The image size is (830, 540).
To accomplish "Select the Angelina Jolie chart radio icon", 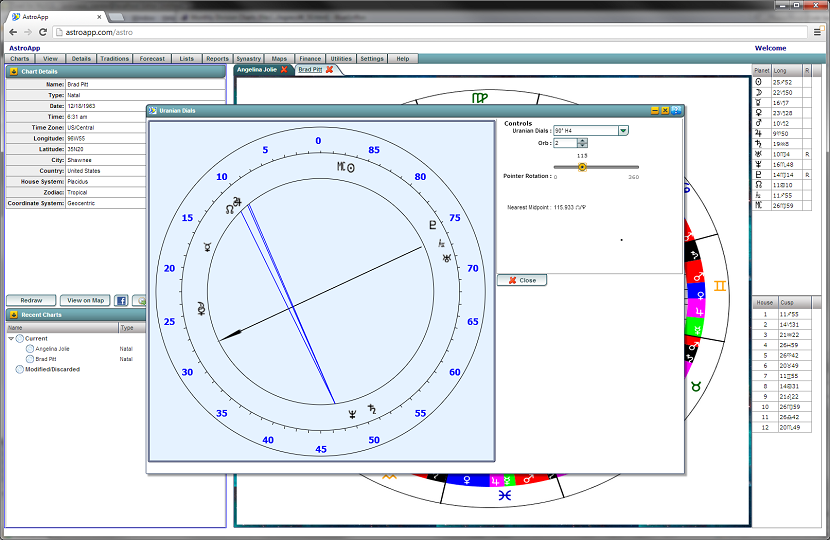I will [30, 348].
